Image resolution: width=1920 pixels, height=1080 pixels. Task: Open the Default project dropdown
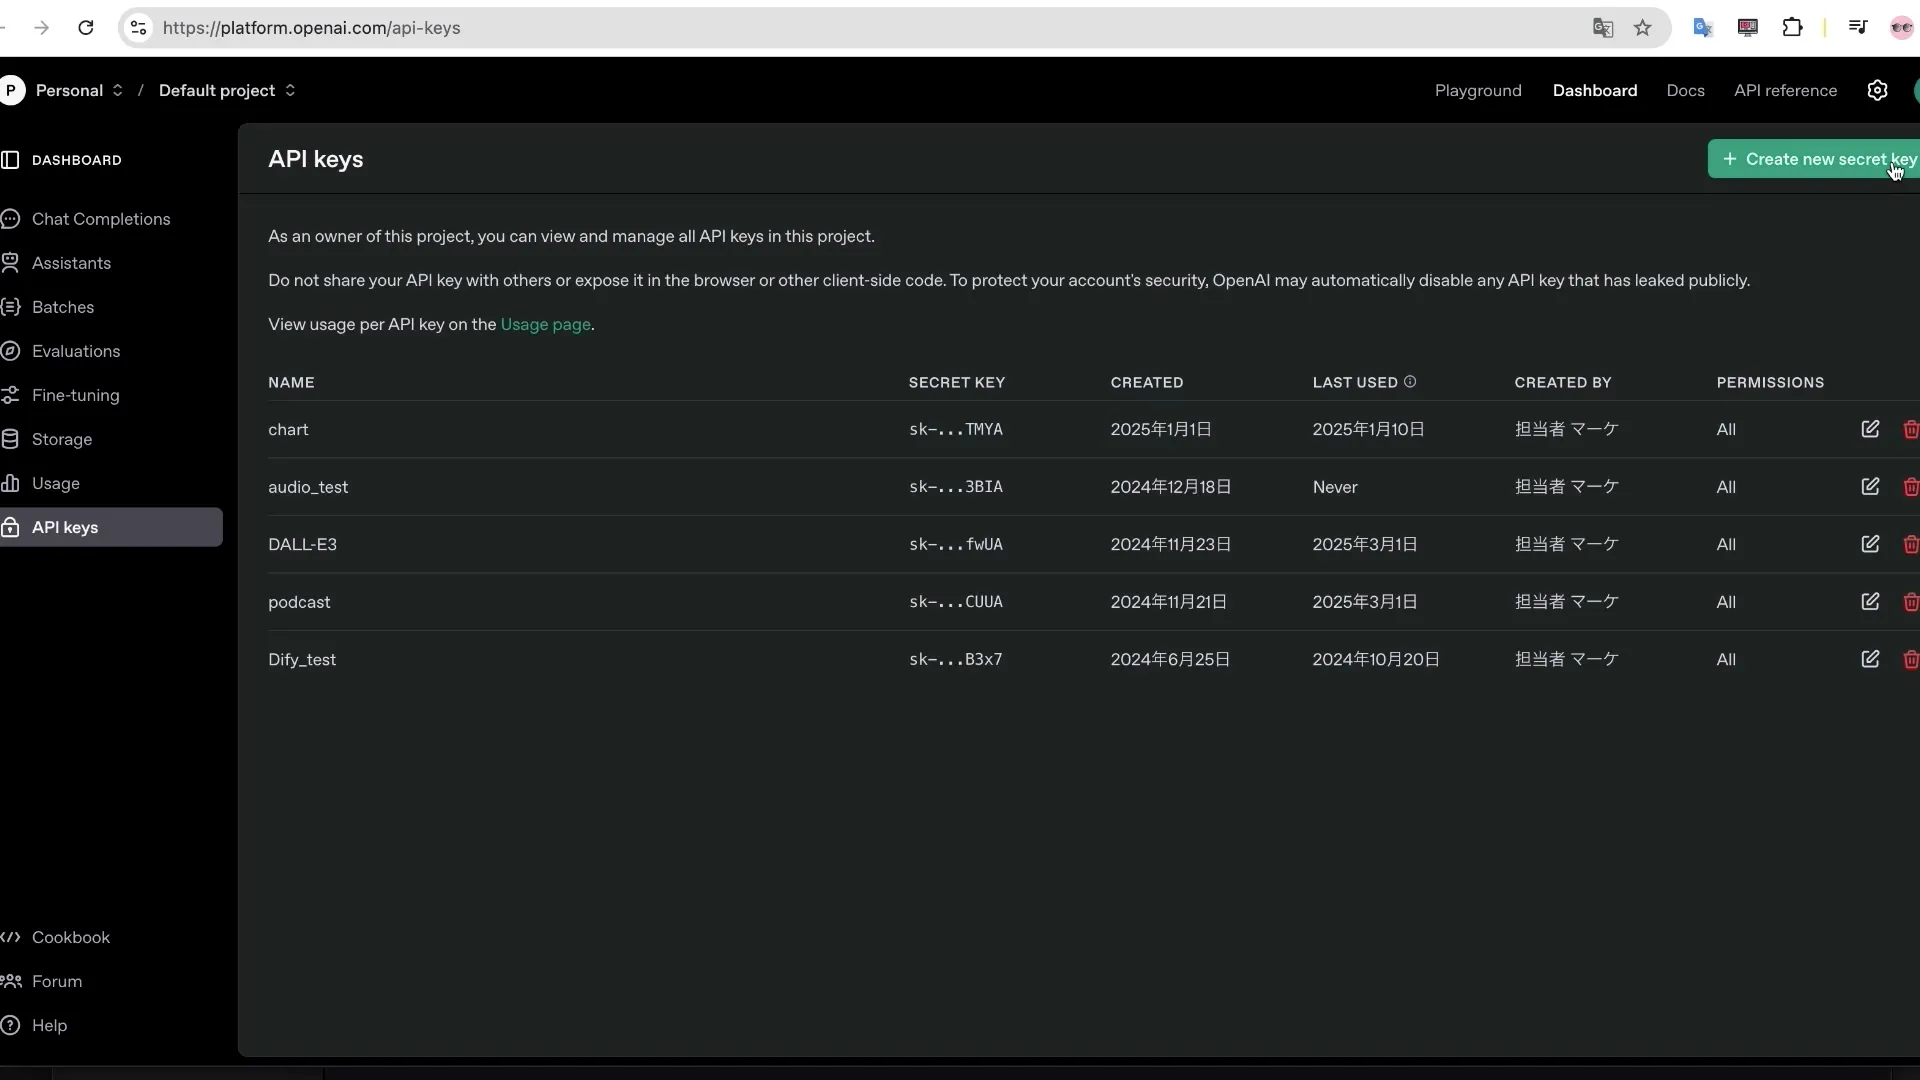[x=227, y=90]
